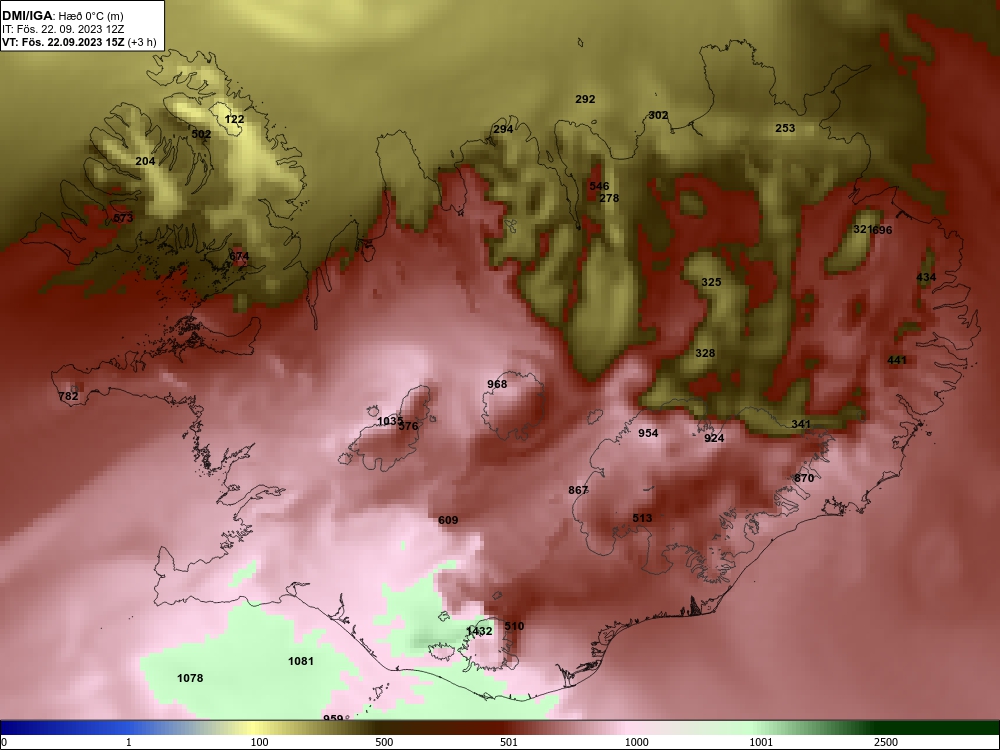
Task: Click the map value 434
Action: click(926, 277)
